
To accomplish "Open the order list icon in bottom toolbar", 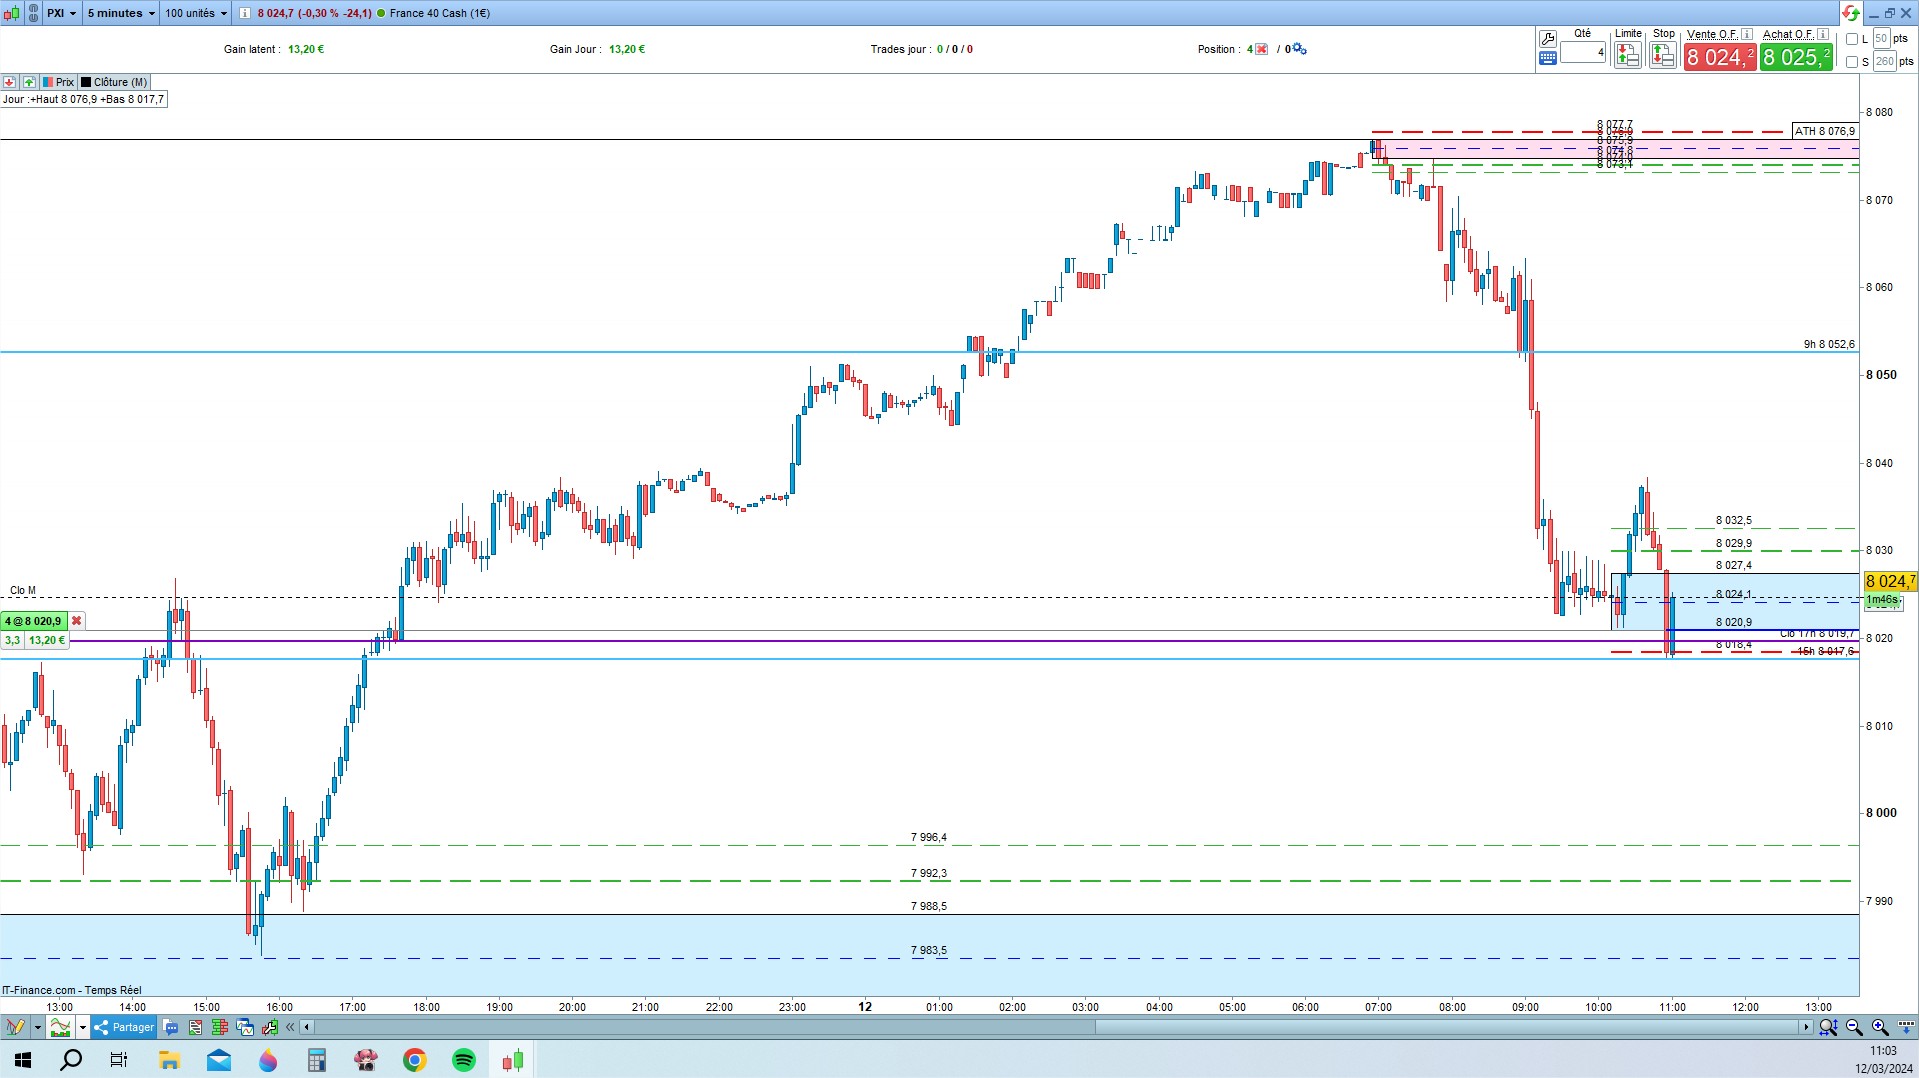I will (195, 1027).
